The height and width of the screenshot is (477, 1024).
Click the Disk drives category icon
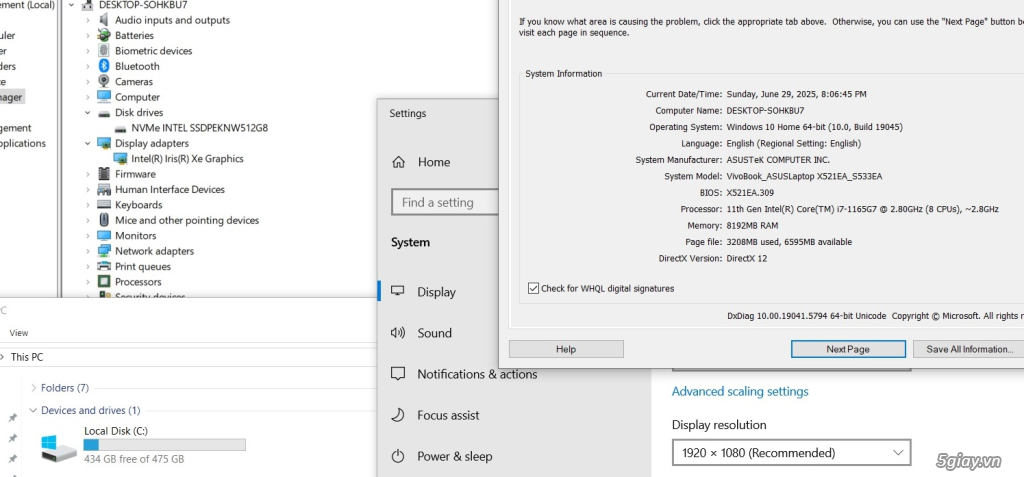click(104, 112)
